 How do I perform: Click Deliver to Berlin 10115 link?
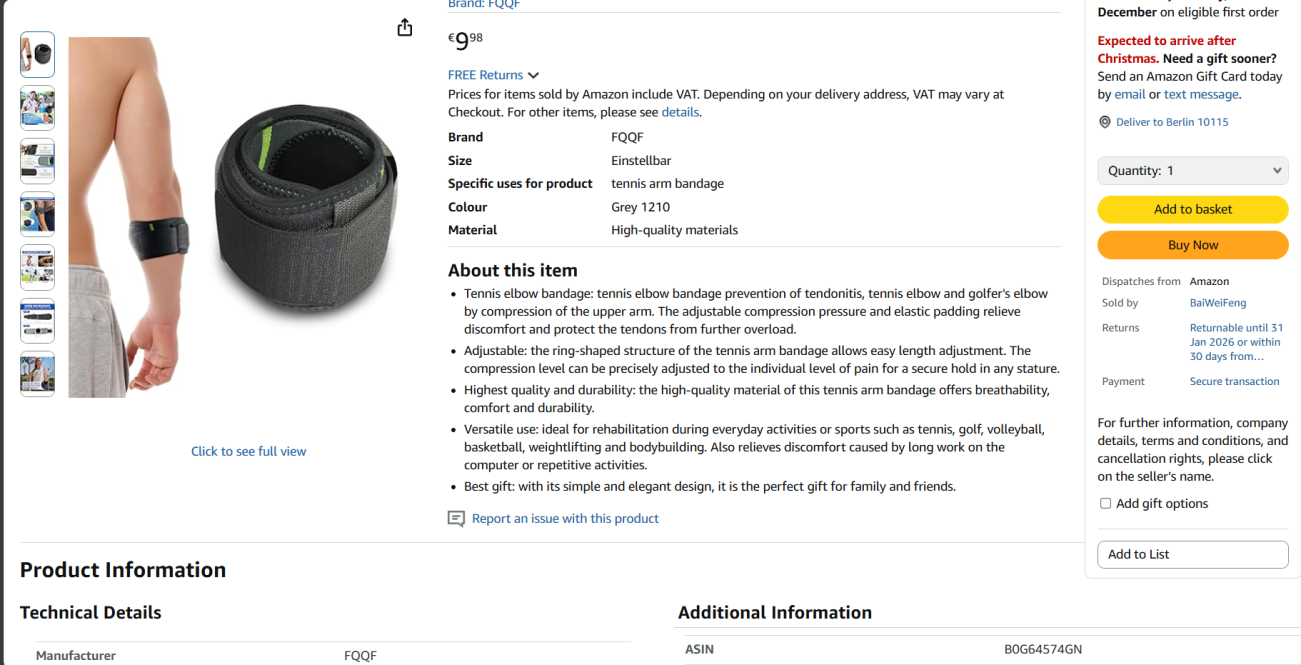pyautogui.click(x=1171, y=122)
